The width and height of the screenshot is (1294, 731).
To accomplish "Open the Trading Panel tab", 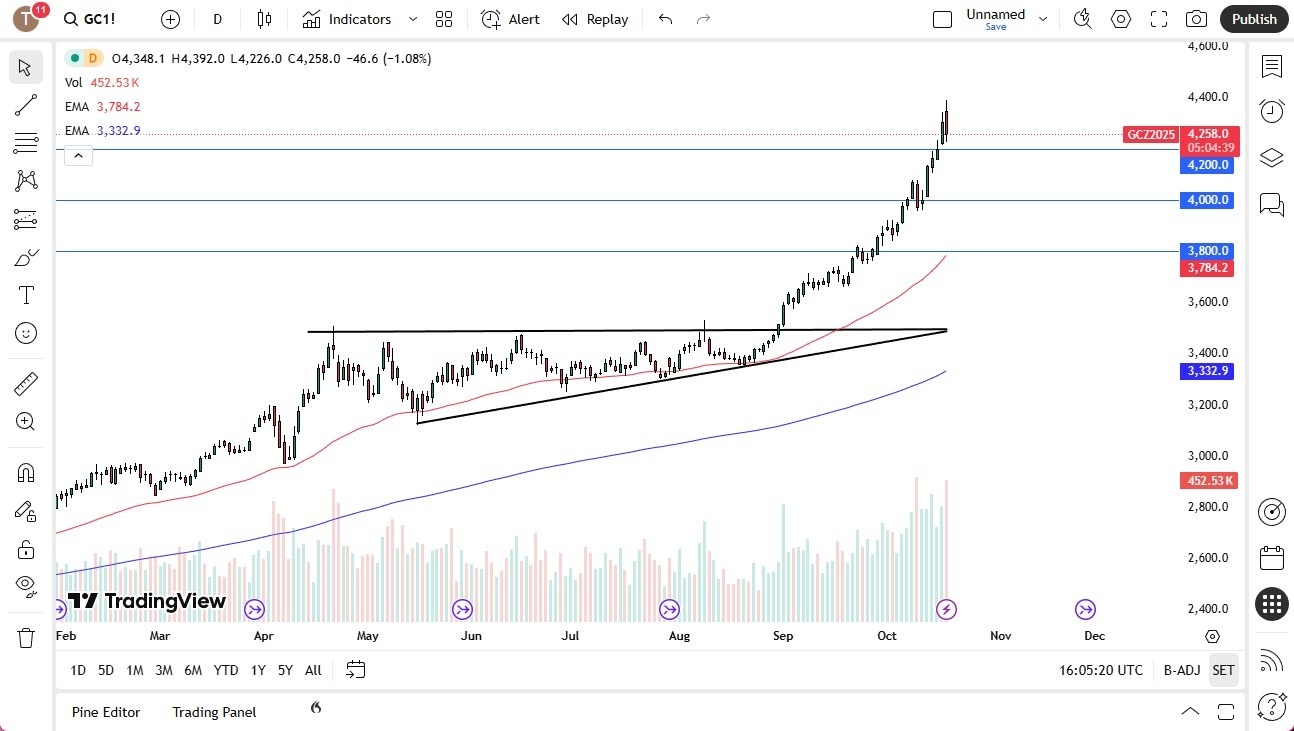I will [x=213, y=712].
